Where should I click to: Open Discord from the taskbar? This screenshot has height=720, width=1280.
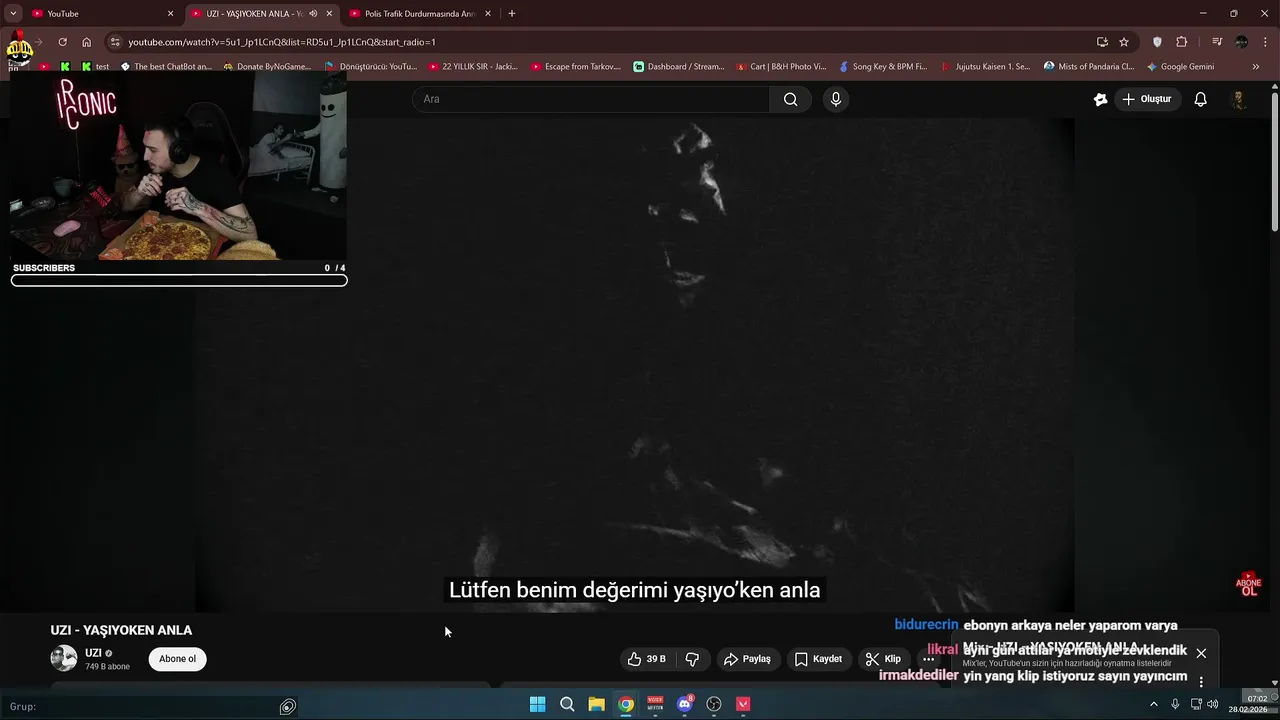tap(685, 704)
